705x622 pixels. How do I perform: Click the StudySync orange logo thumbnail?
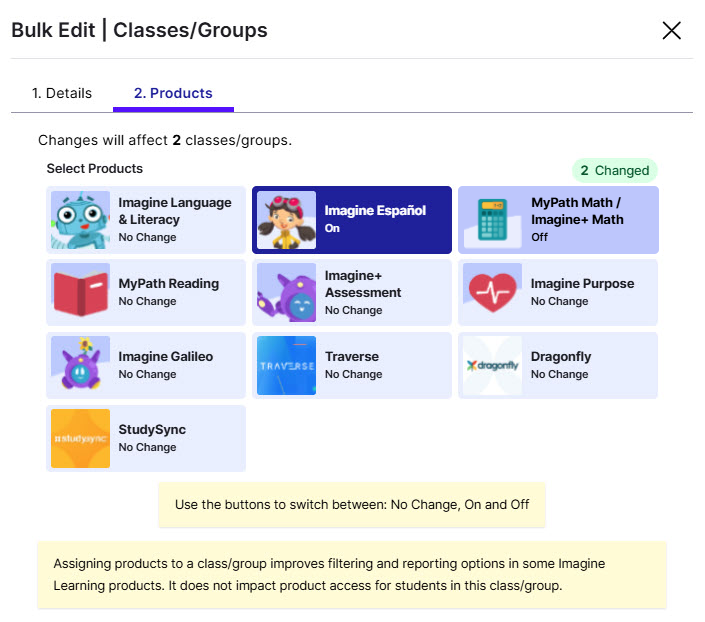tap(80, 438)
